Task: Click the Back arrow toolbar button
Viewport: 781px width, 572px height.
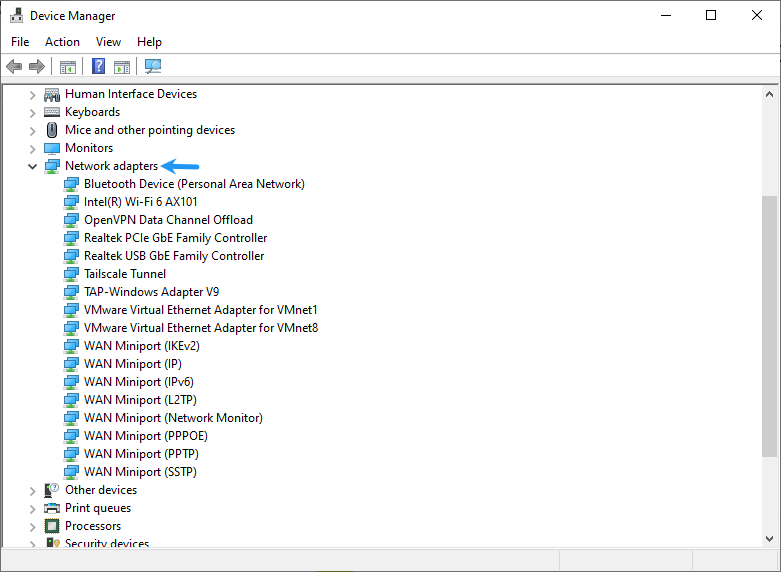Action: (14, 67)
